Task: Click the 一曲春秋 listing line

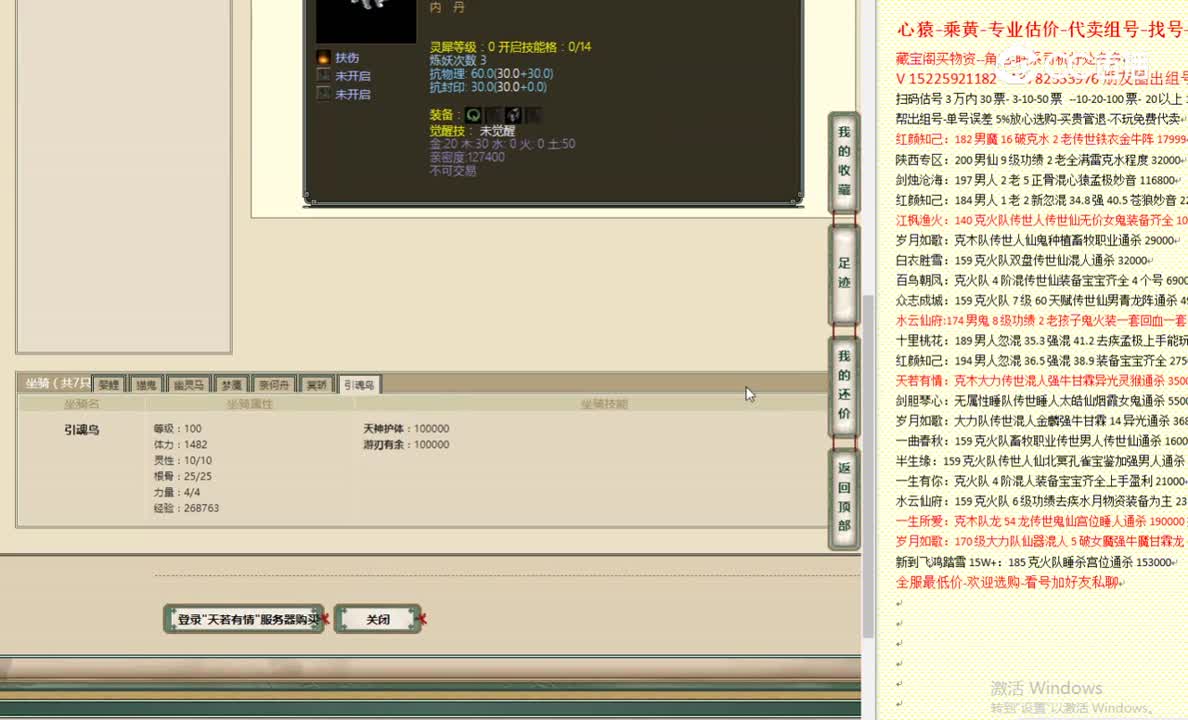Action: 1041,440
